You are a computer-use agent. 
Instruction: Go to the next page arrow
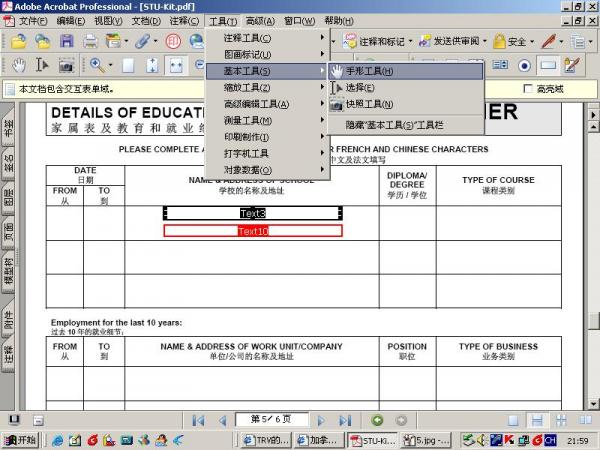tap(321, 420)
